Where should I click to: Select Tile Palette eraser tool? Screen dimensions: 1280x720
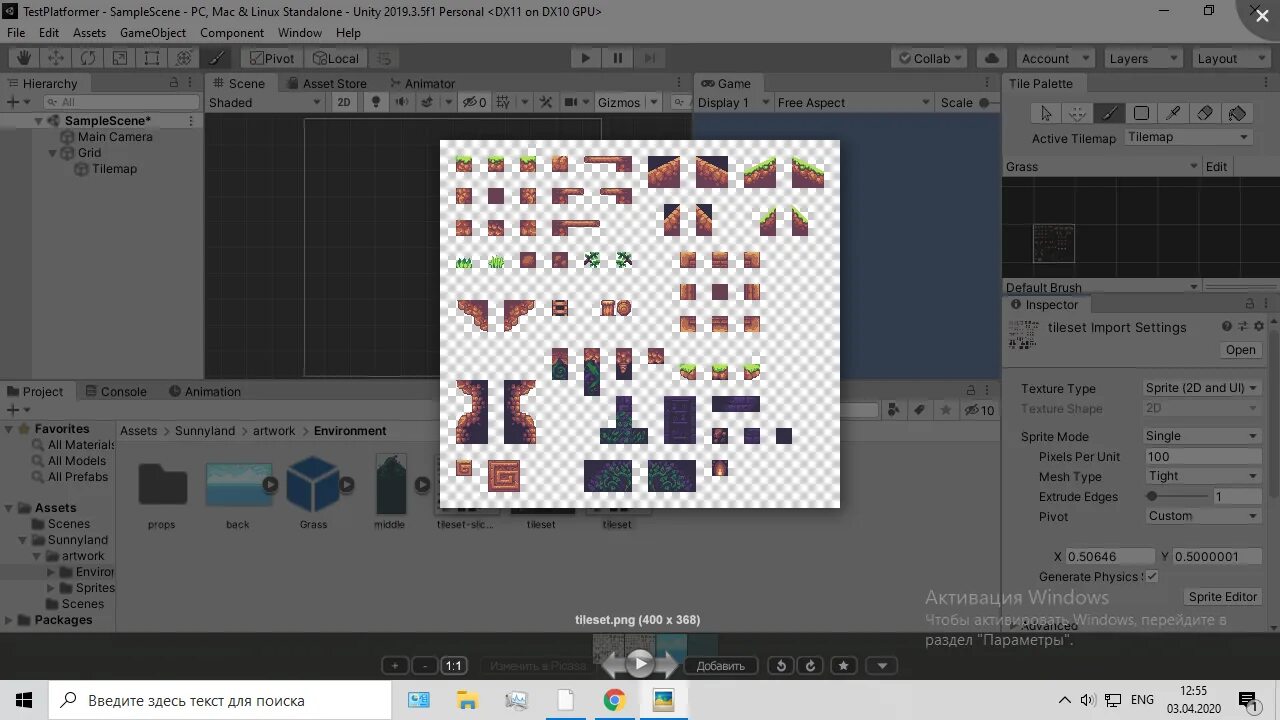[x=1204, y=113]
